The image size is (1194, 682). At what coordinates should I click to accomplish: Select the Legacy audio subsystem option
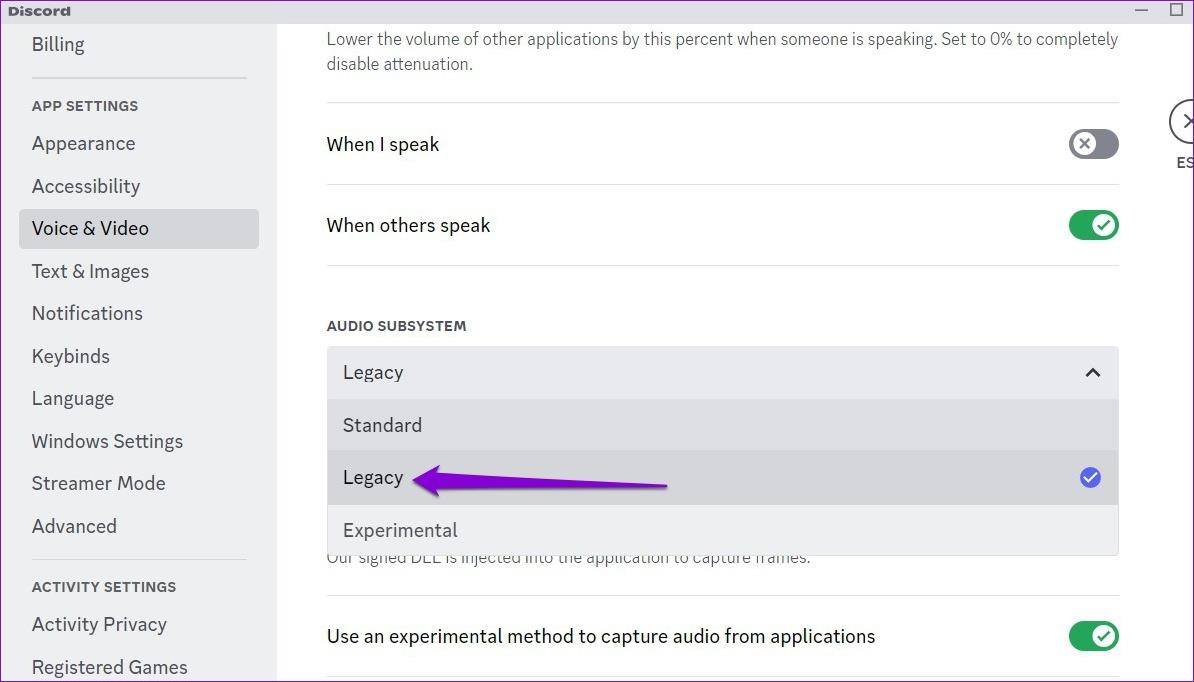(373, 478)
